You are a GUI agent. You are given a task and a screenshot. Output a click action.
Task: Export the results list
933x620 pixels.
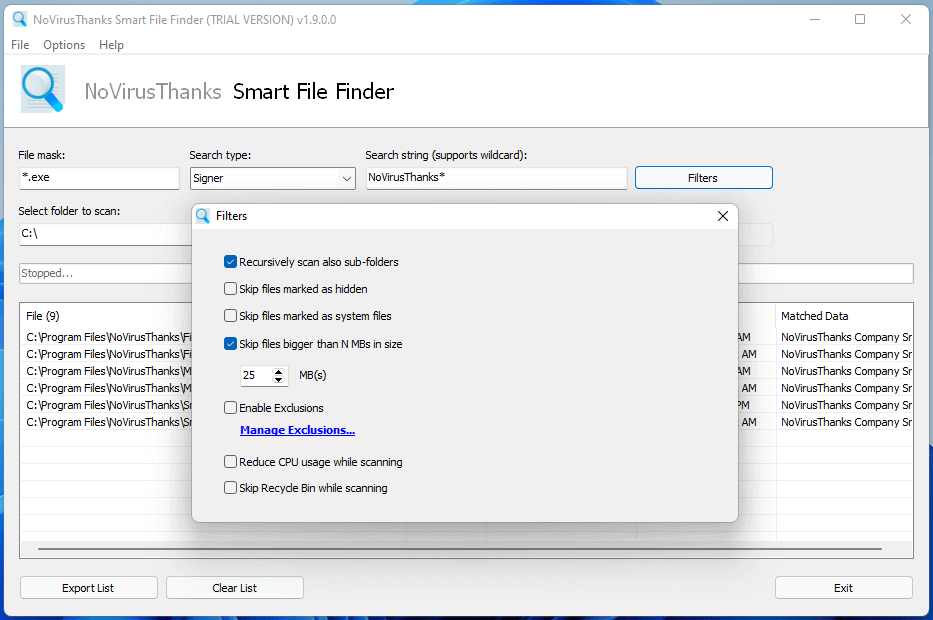[88, 587]
